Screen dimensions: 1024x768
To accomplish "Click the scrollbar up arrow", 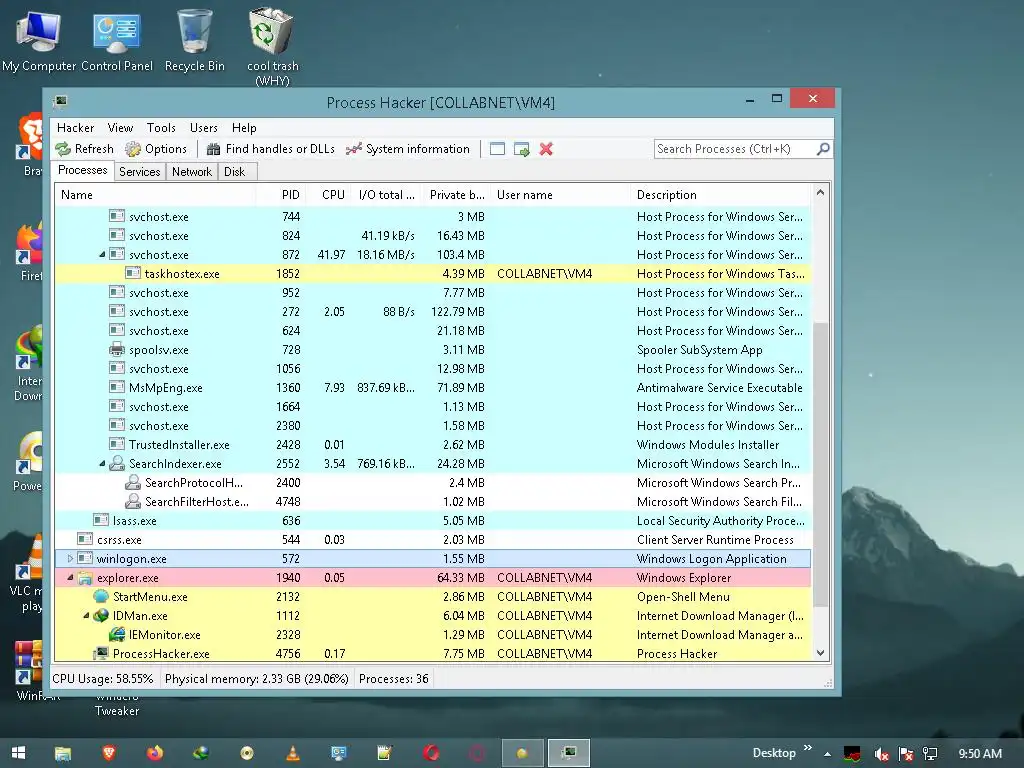I will (x=821, y=193).
